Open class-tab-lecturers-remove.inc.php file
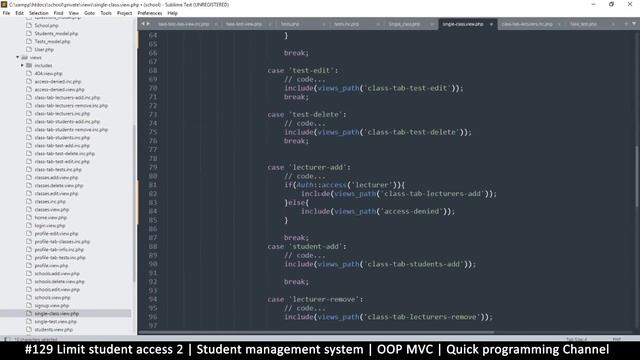The height and width of the screenshot is (360, 640). tap(71, 106)
